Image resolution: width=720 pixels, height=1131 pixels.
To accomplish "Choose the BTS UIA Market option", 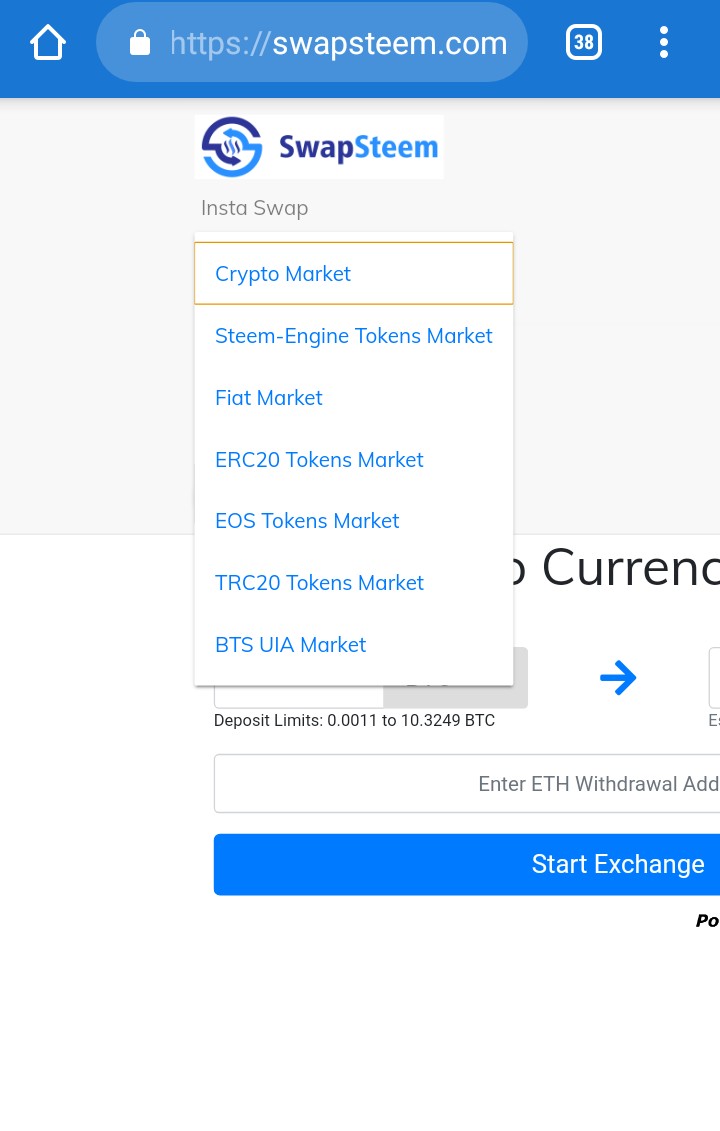I will pyautogui.click(x=354, y=644).
